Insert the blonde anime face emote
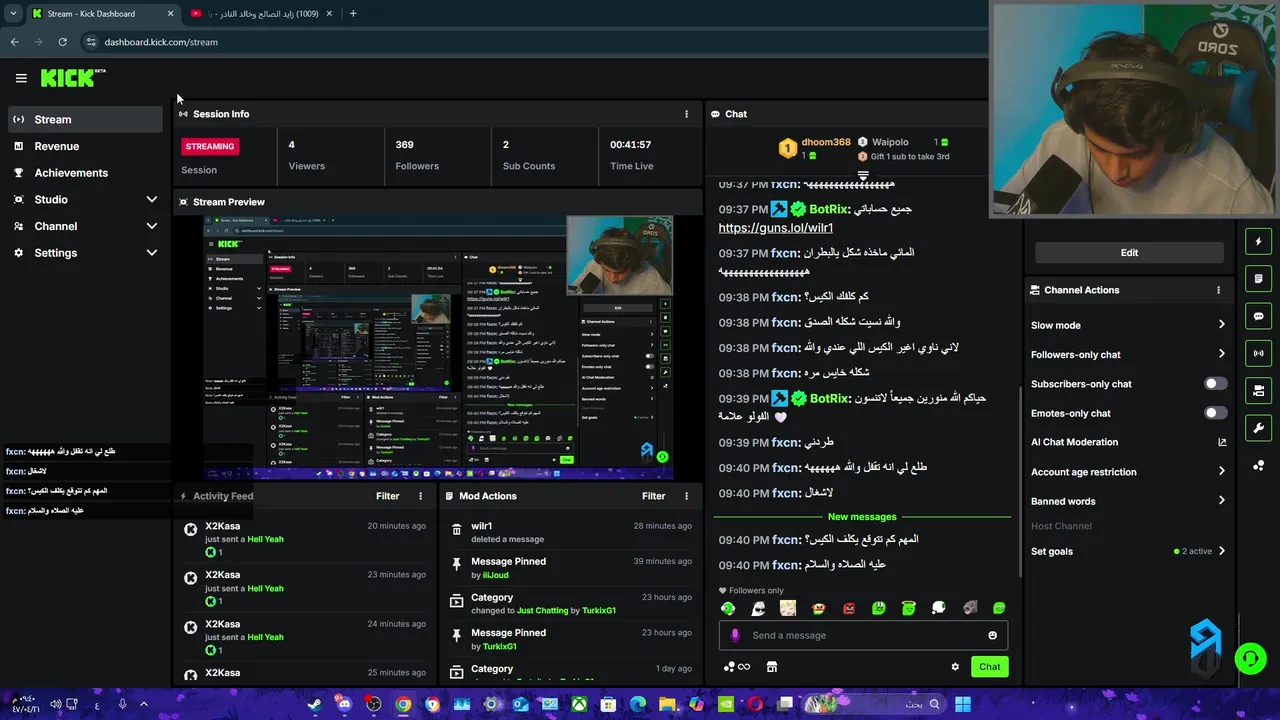The image size is (1280, 720). (788, 608)
